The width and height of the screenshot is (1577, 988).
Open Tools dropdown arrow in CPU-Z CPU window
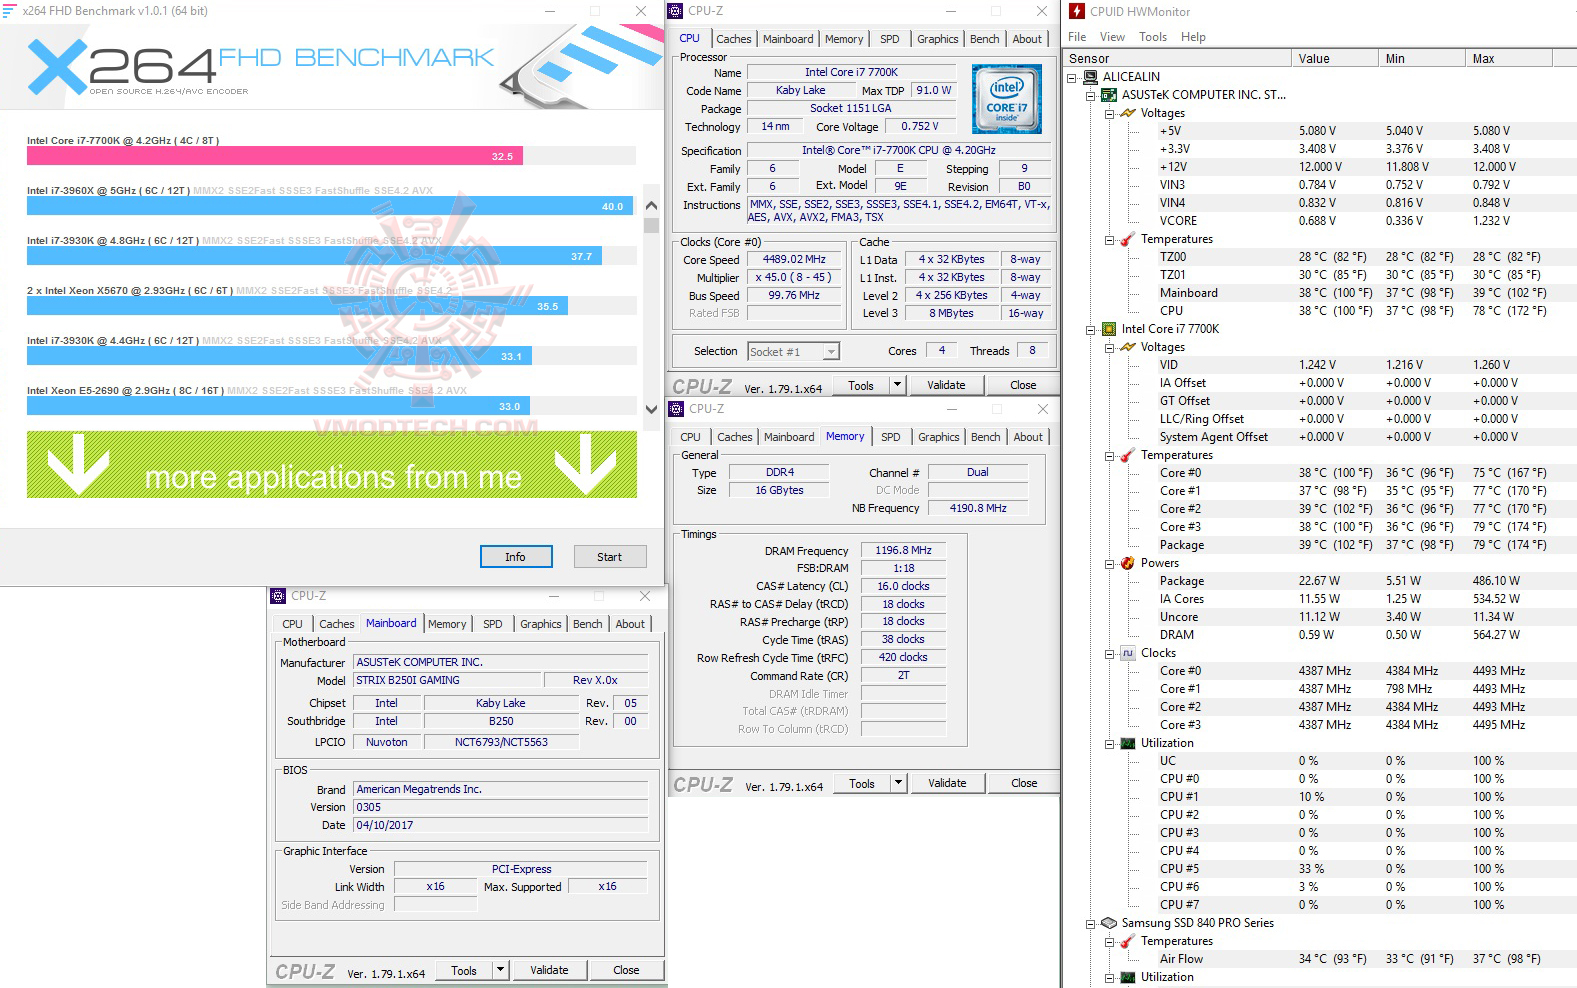point(897,385)
